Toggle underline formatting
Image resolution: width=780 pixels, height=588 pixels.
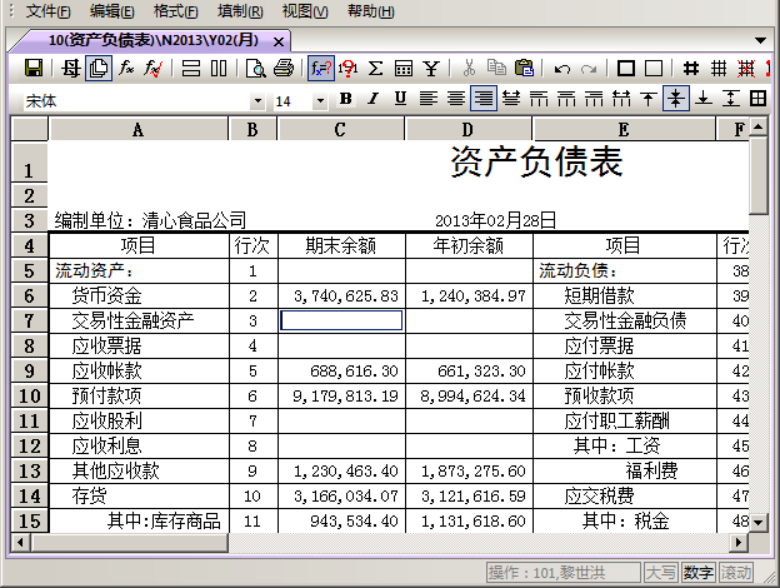click(400, 98)
